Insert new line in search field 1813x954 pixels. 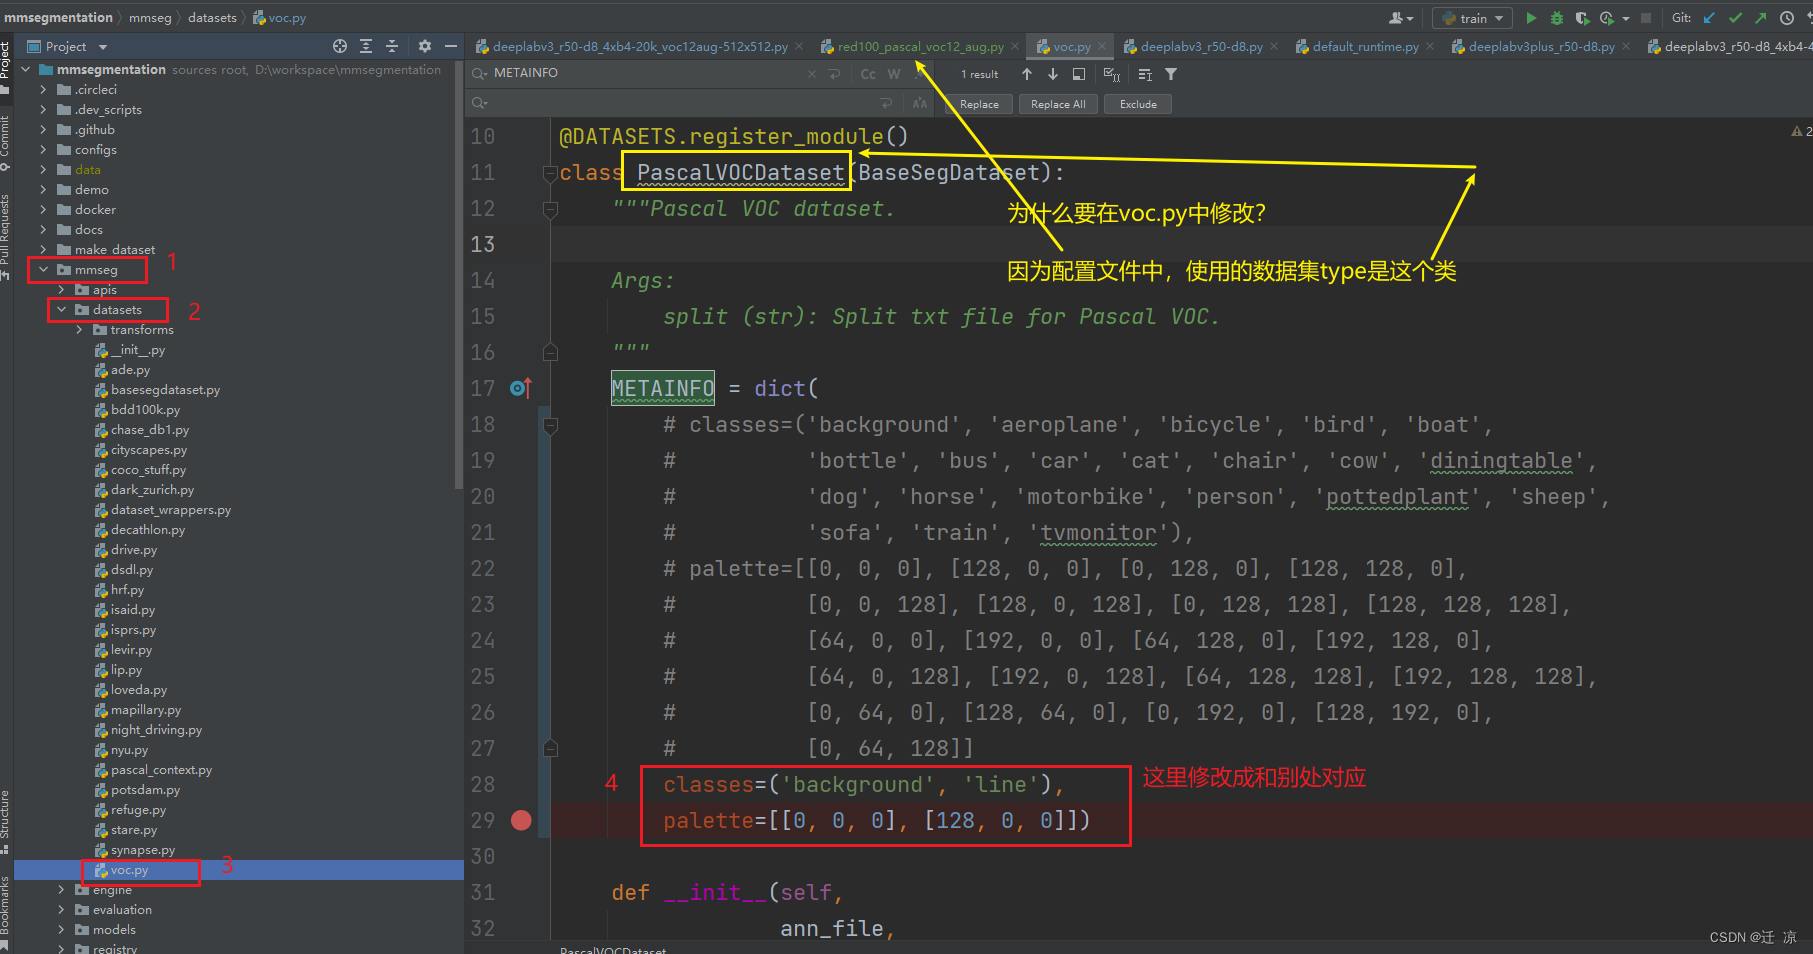click(835, 74)
